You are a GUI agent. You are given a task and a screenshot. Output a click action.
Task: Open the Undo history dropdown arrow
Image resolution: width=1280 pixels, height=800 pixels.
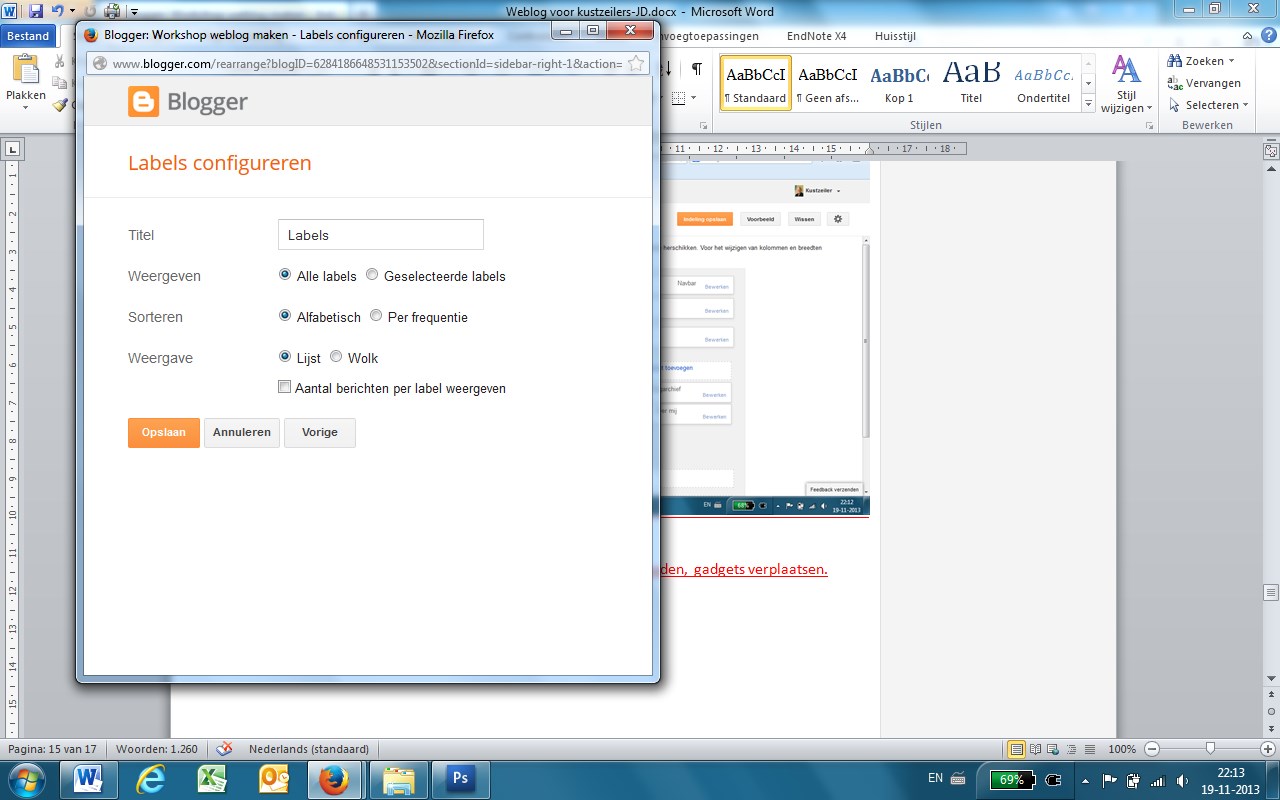click(x=72, y=12)
